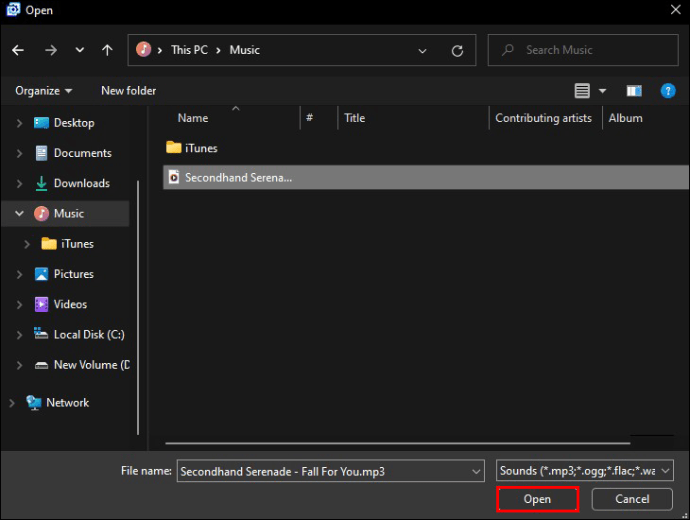The height and width of the screenshot is (520, 690).
Task: Select Music in the address path
Action: click(x=245, y=50)
